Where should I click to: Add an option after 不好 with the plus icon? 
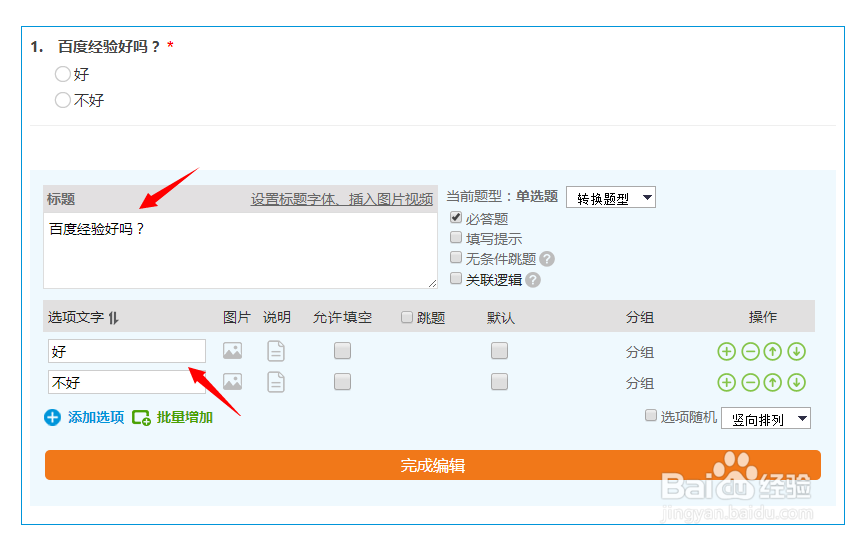pyautogui.click(x=726, y=383)
